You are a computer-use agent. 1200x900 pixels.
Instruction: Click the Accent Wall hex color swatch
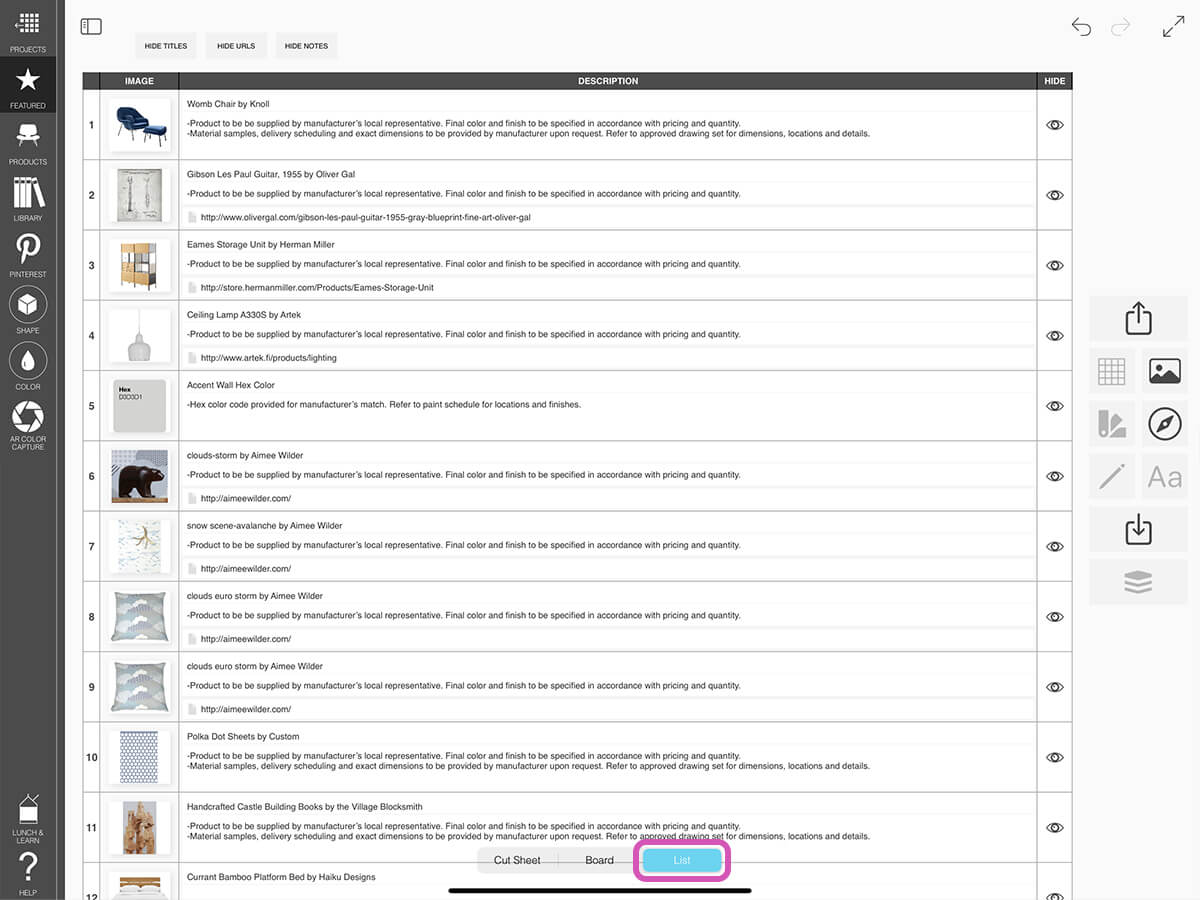click(x=139, y=406)
